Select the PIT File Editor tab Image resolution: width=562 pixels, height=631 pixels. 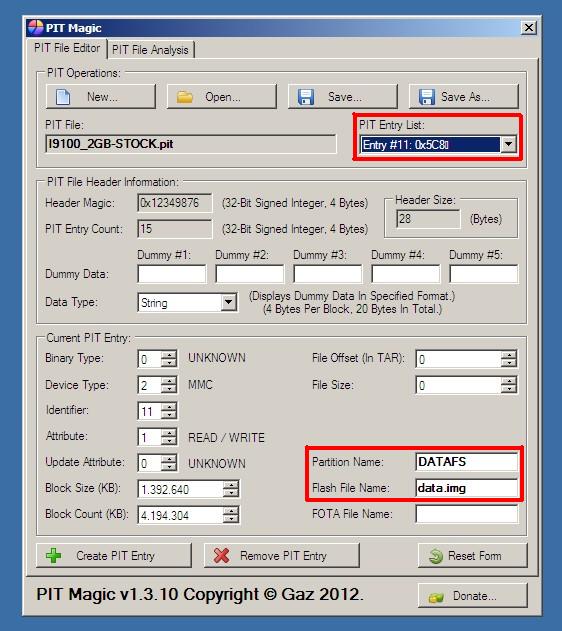coord(67,48)
